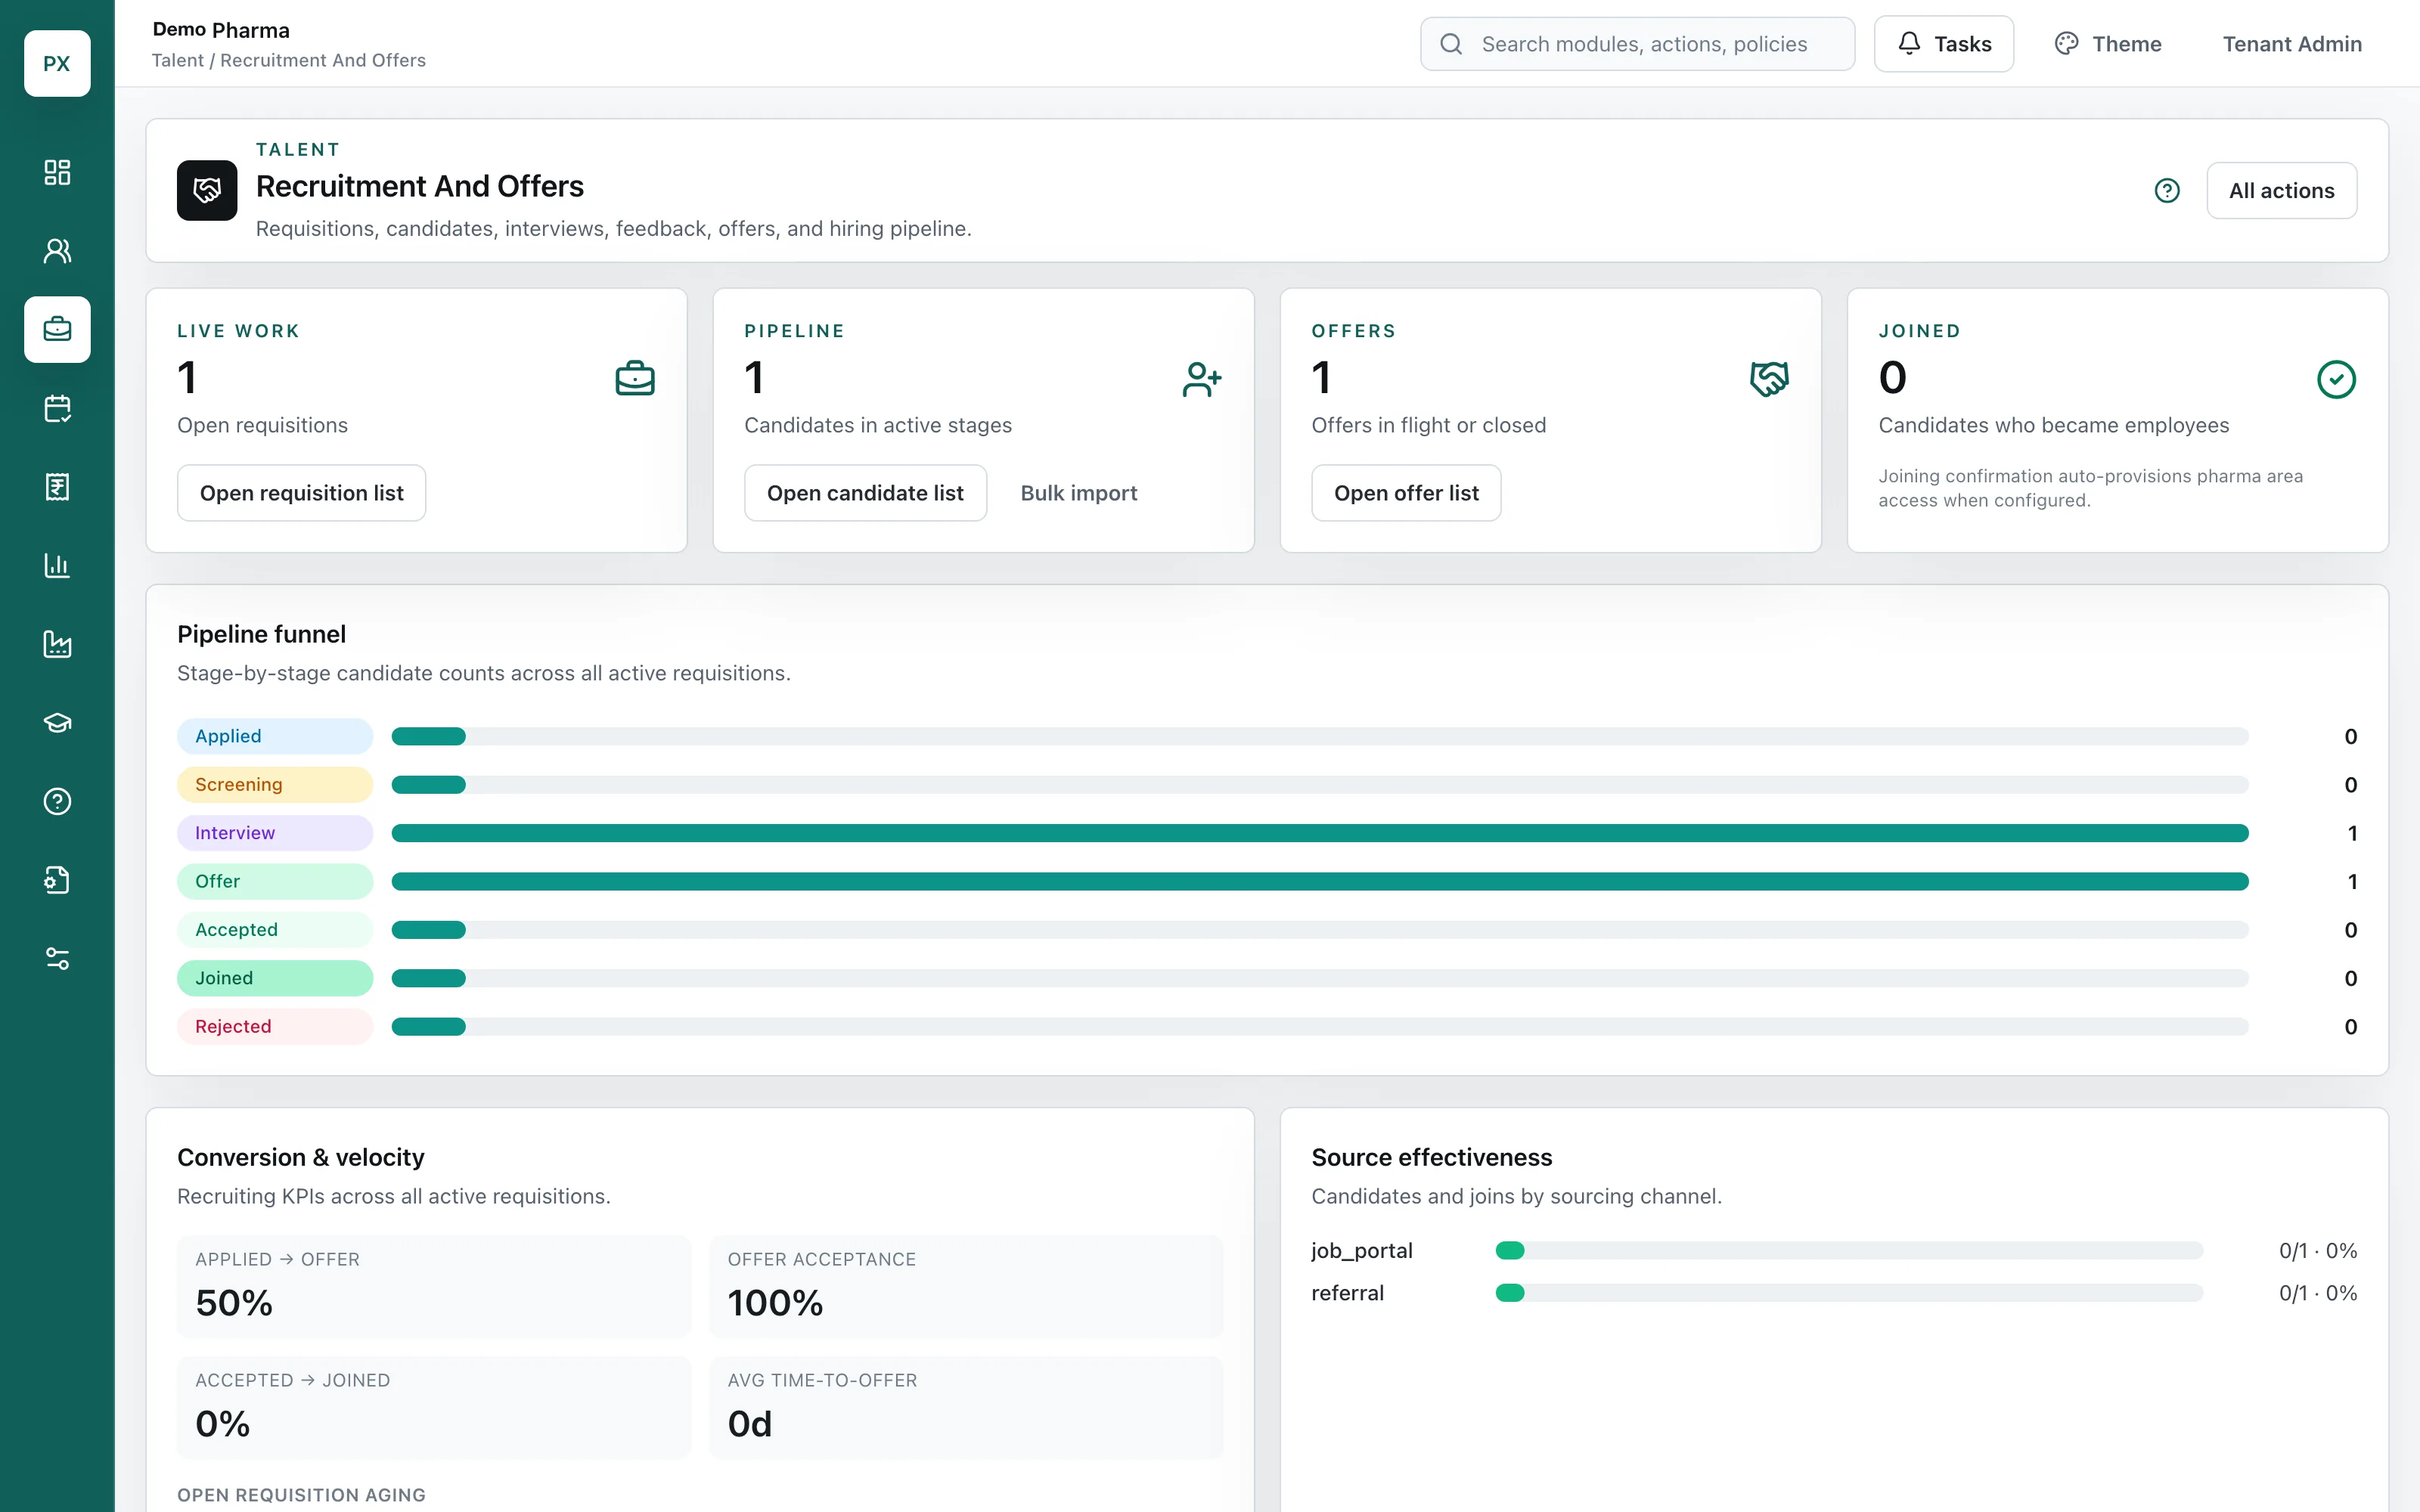The height and width of the screenshot is (1512, 2420).
Task: Click the add-user icon in Pipeline card
Action: (x=1202, y=379)
